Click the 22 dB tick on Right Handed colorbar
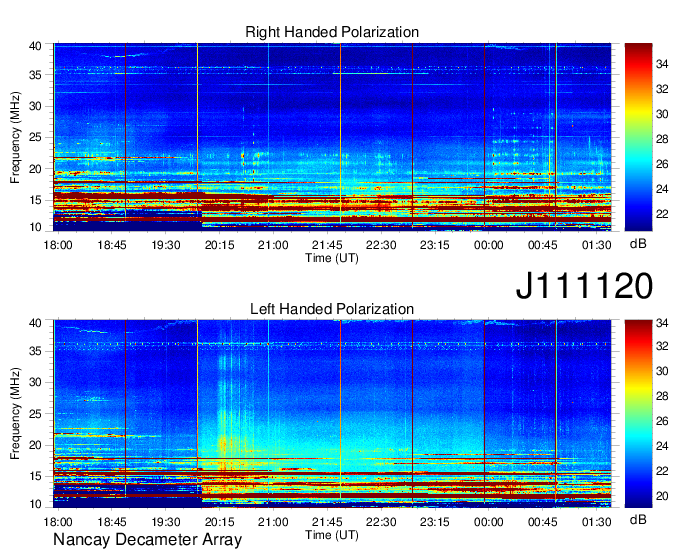 [x=662, y=214]
